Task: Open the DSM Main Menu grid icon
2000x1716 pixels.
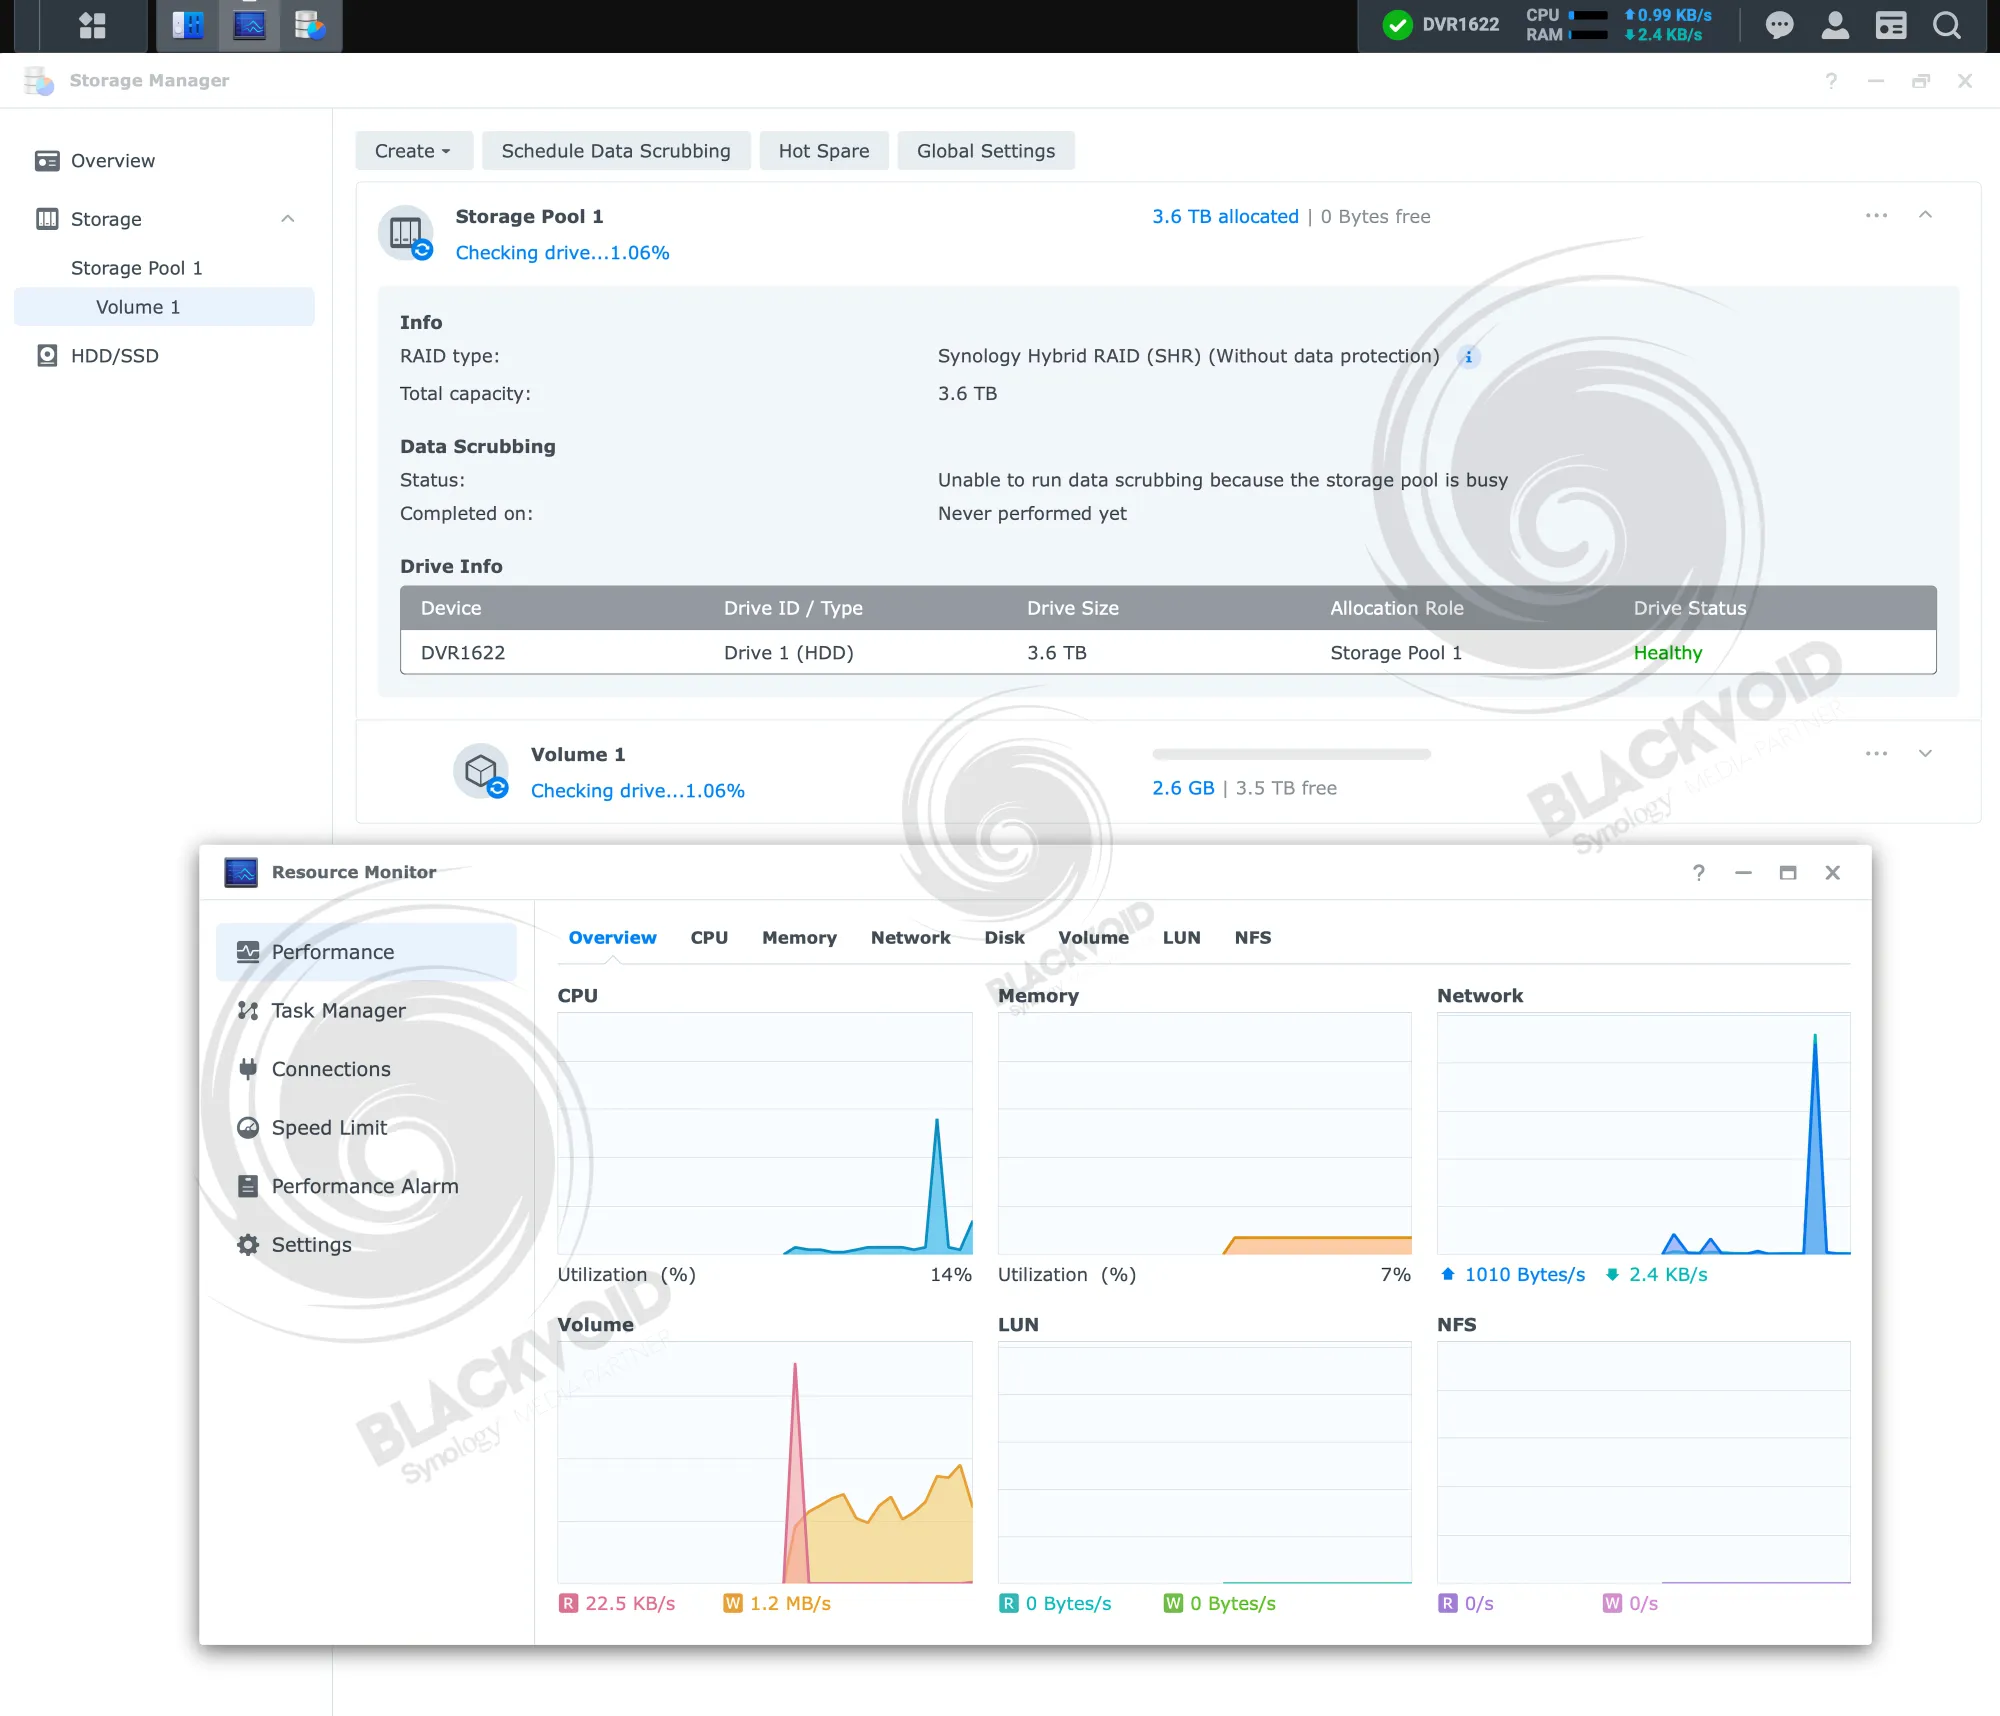Action: click(92, 25)
